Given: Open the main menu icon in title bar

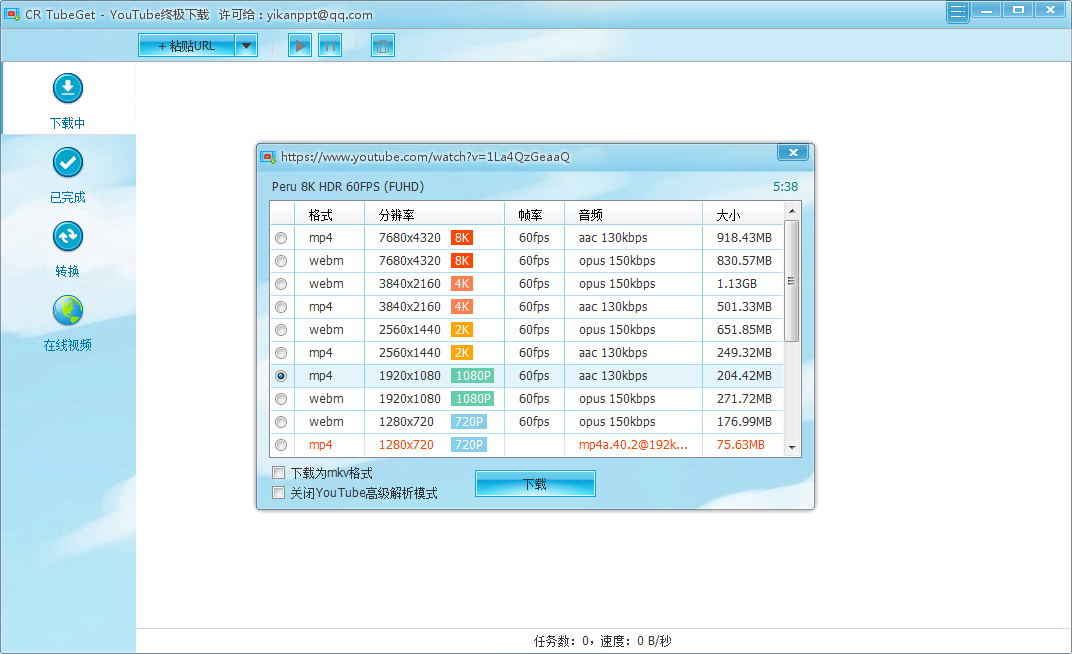Looking at the screenshot, I should click(958, 12).
